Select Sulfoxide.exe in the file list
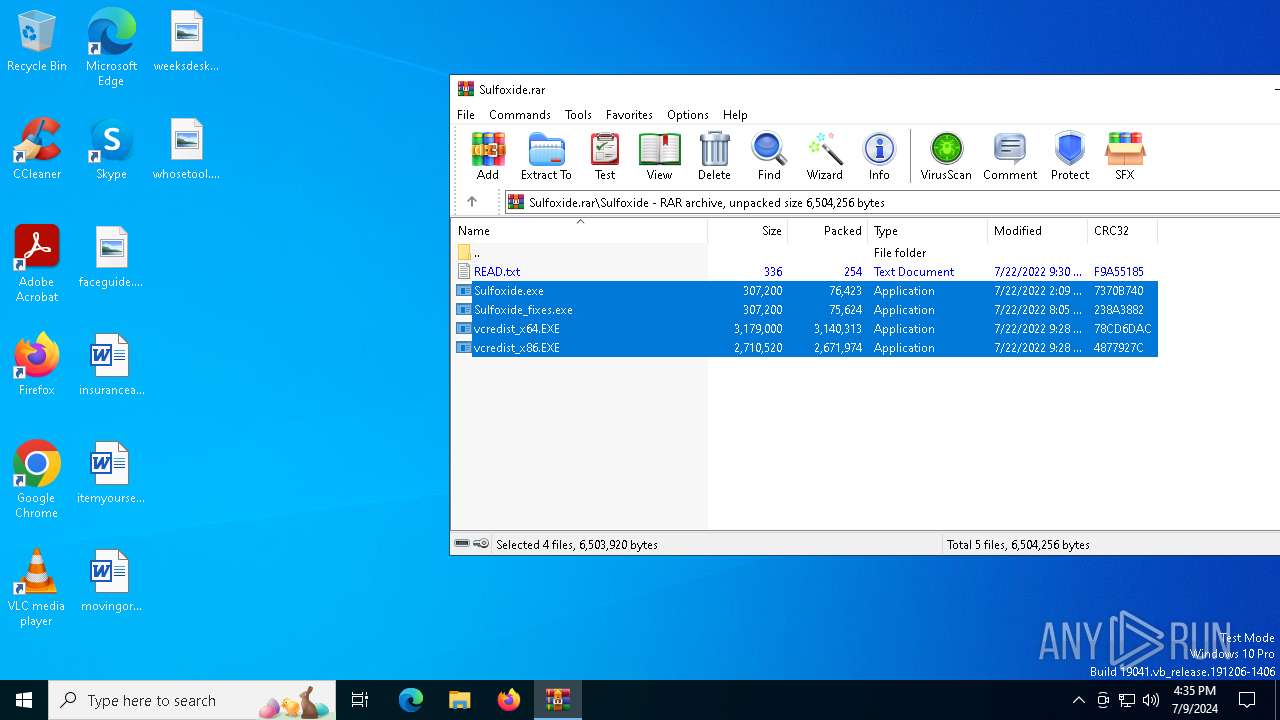This screenshot has height=720, width=1280. pos(805,291)
